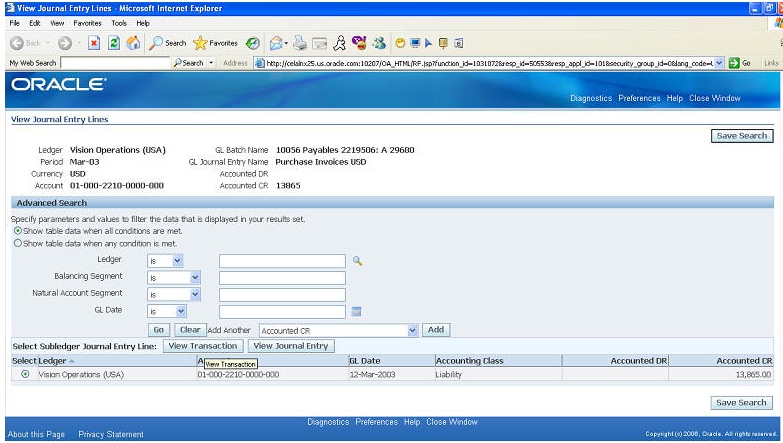Open the About this Page link
783x443 pixels.
(36, 435)
